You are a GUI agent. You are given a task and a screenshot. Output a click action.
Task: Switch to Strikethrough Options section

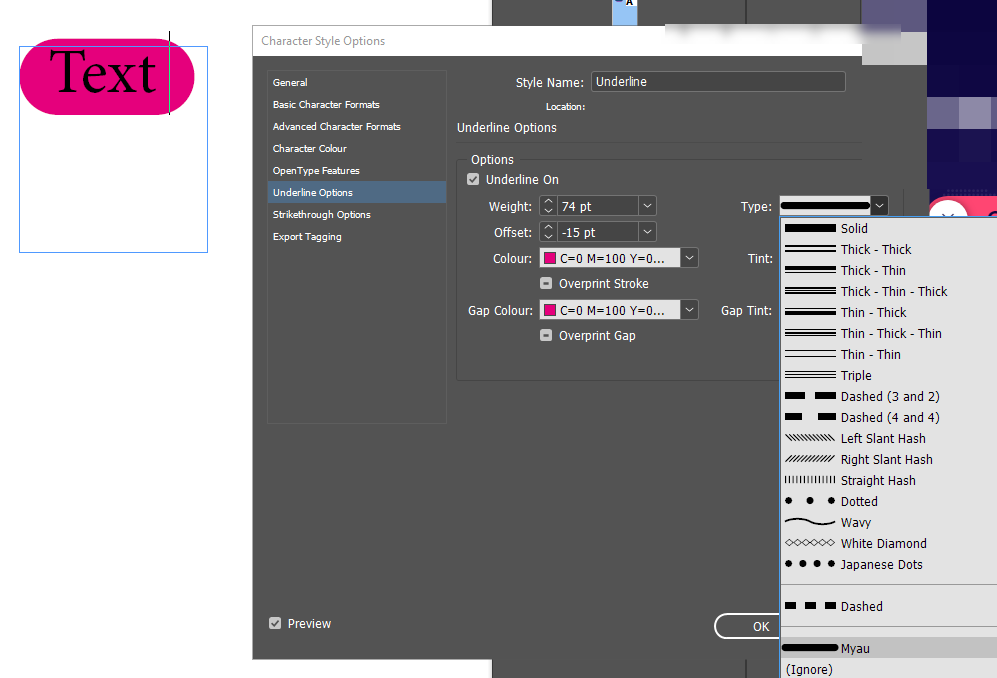pyautogui.click(x=321, y=214)
